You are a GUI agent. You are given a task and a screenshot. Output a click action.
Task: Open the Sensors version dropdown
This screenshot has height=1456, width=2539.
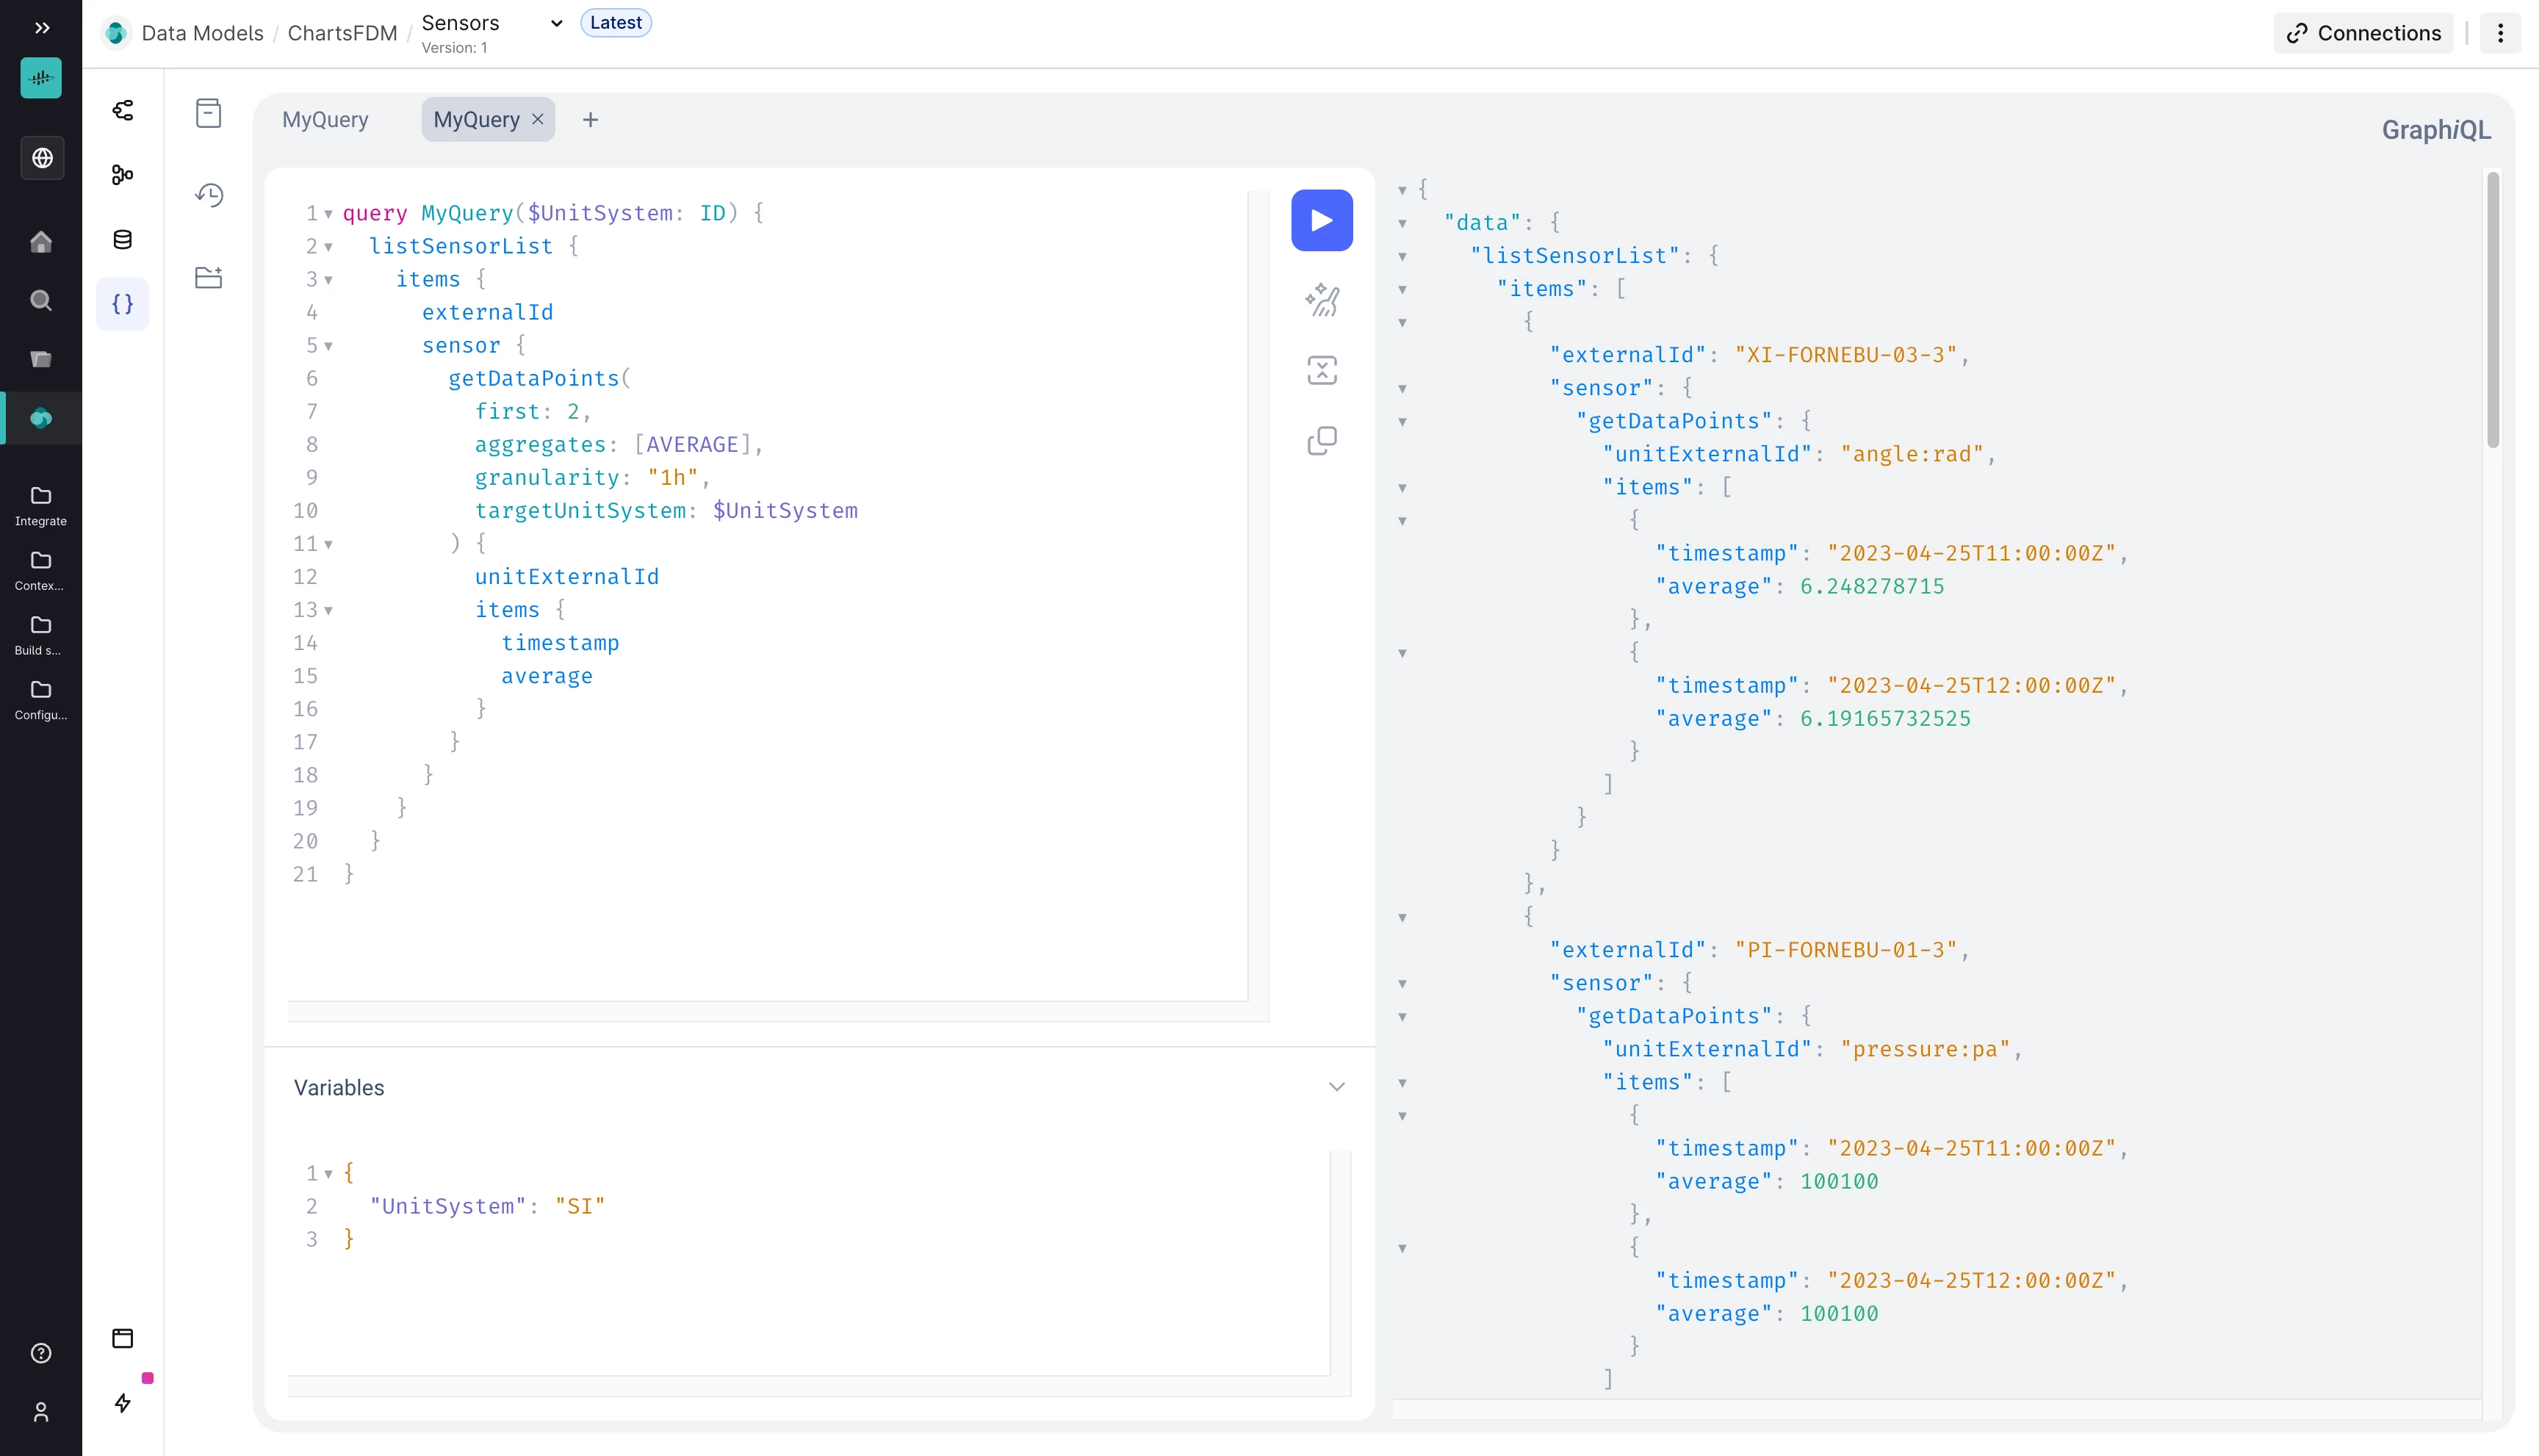(556, 23)
